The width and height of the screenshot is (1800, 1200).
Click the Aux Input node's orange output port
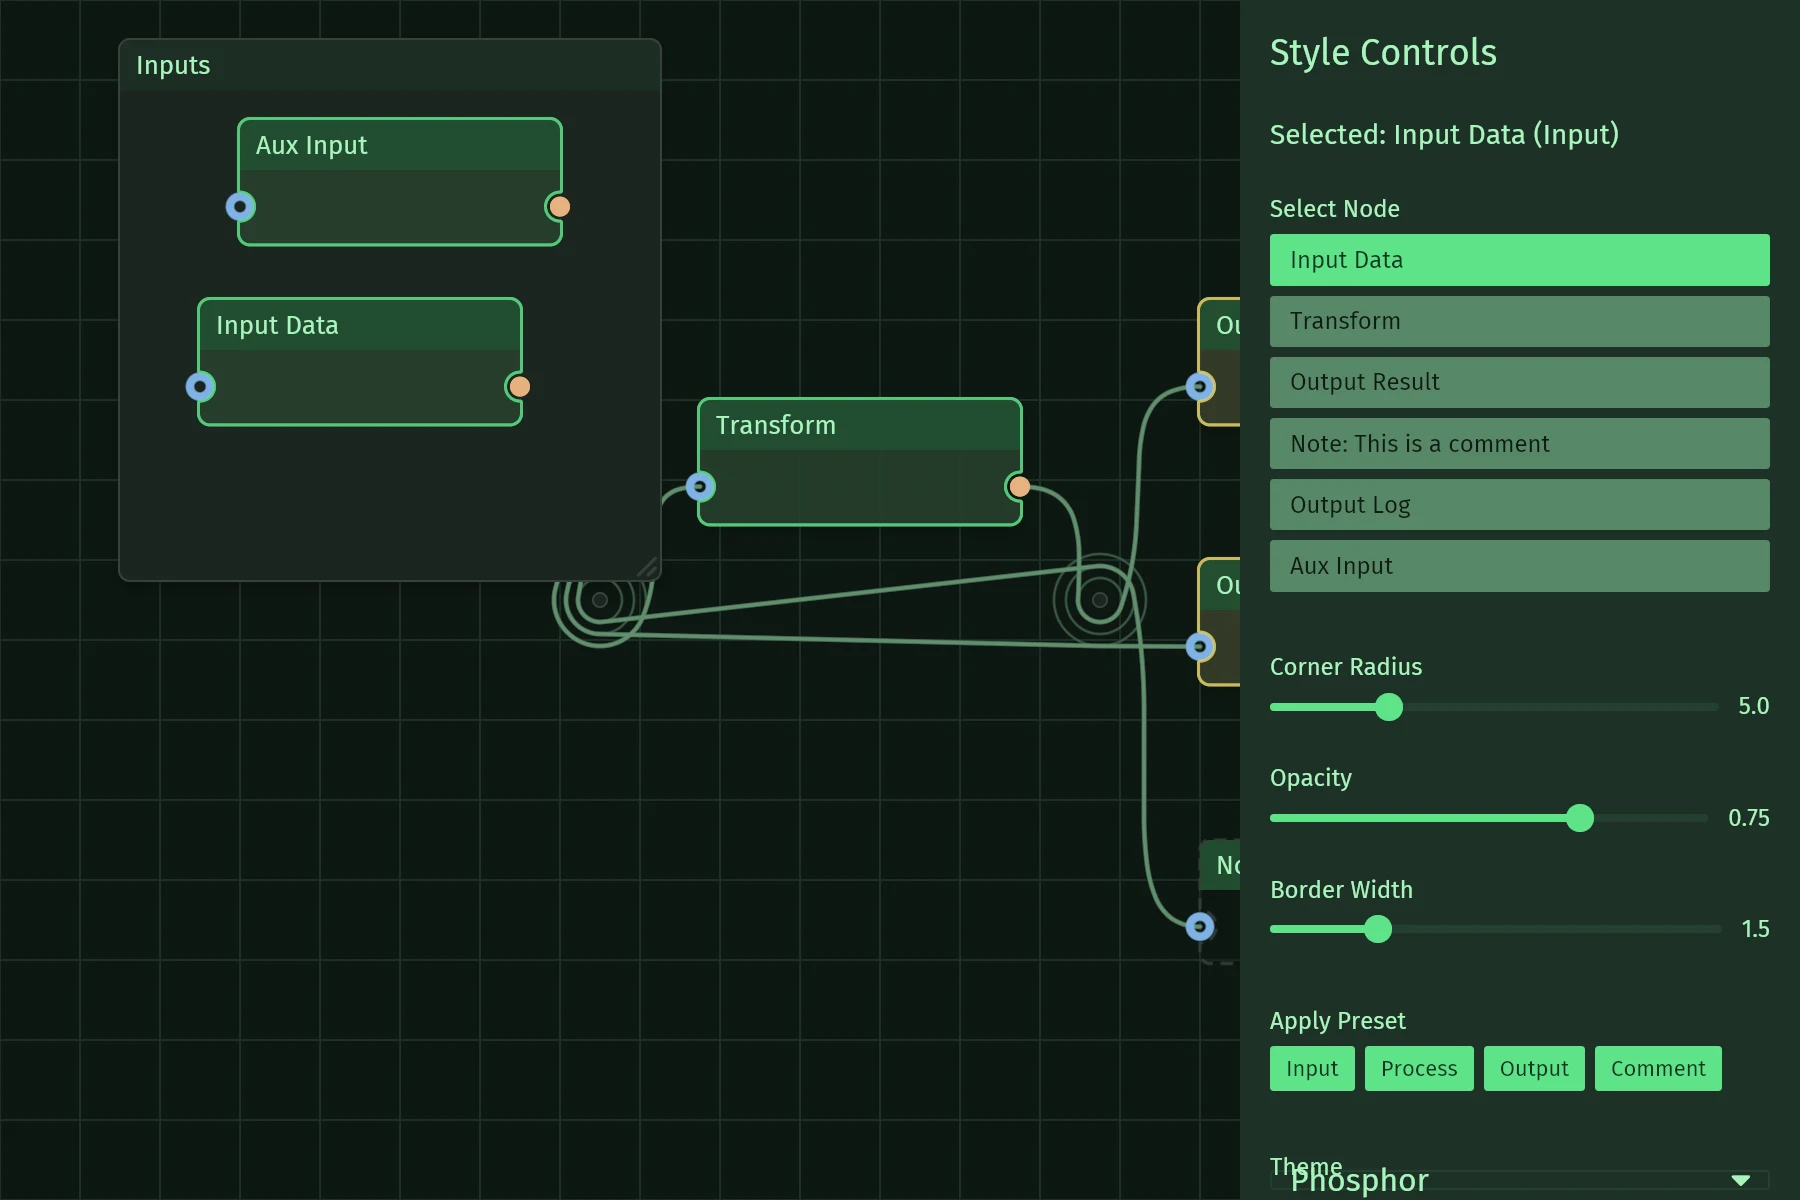click(560, 207)
